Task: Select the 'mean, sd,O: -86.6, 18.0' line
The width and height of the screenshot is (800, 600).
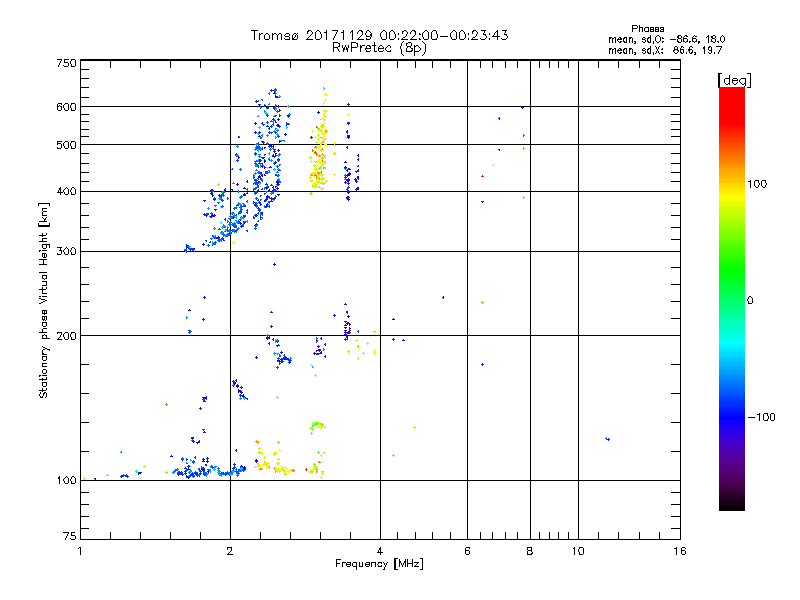Action: [666, 39]
